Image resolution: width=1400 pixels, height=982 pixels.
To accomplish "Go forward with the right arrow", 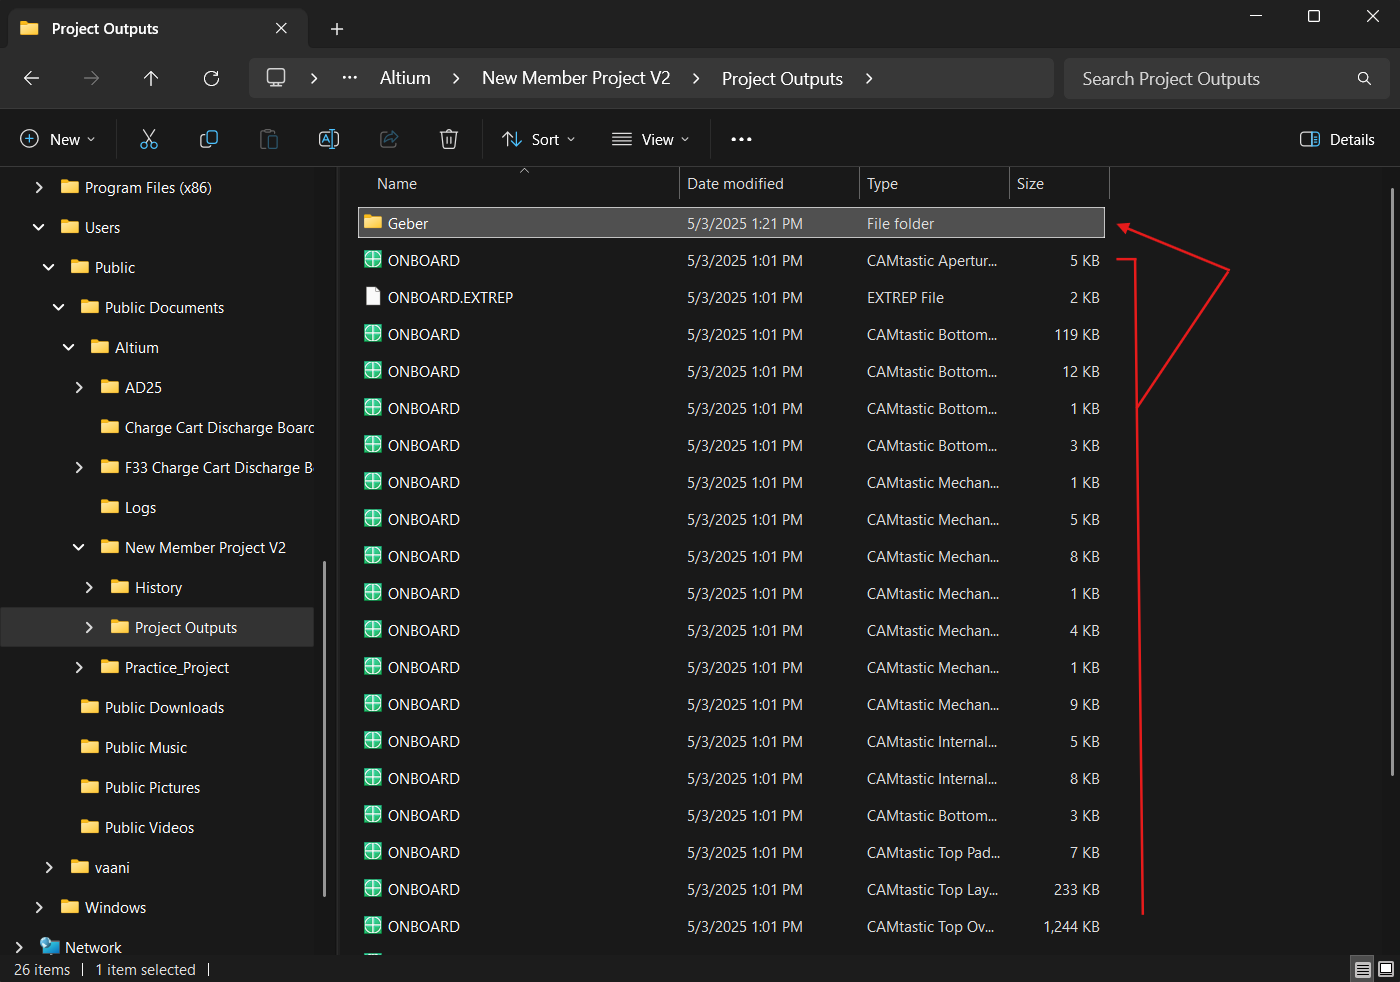I will pyautogui.click(x=91, y=78).
